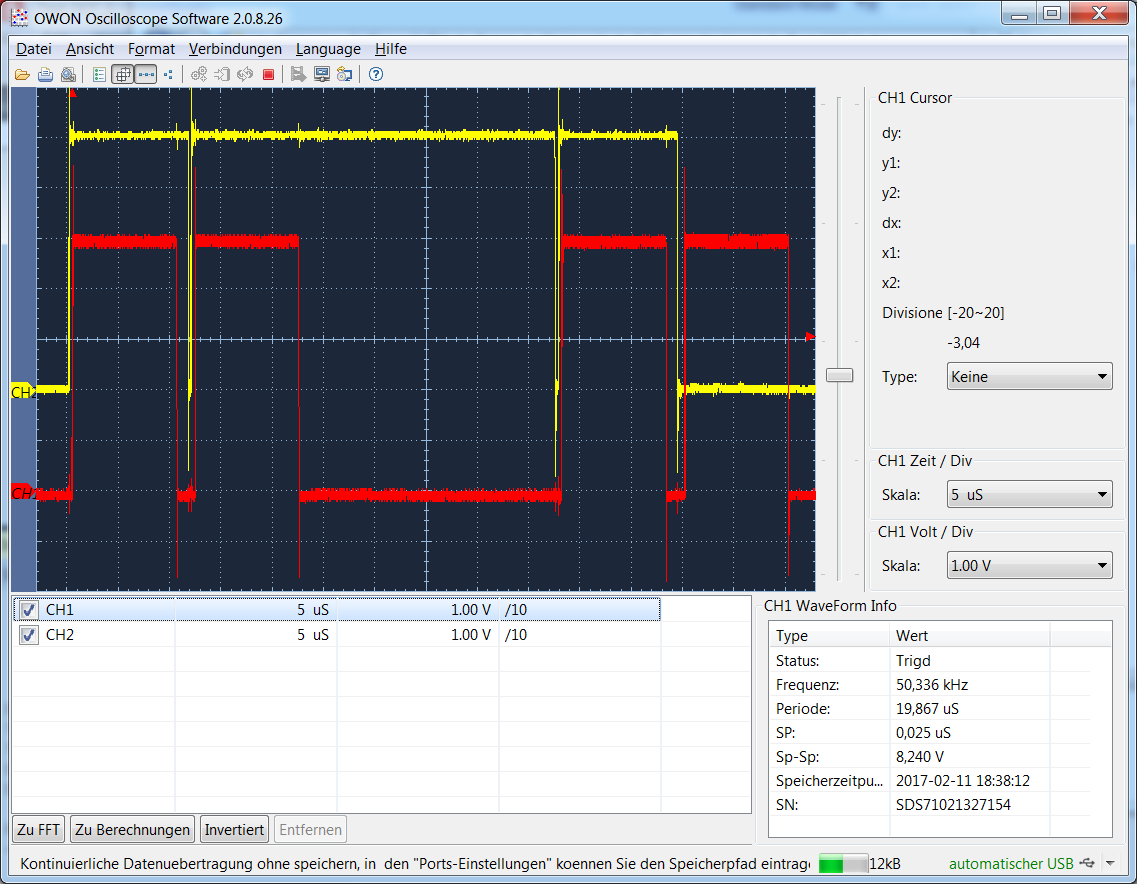Click the division value -3,04
1137x884 pixels.
point(963,342)
